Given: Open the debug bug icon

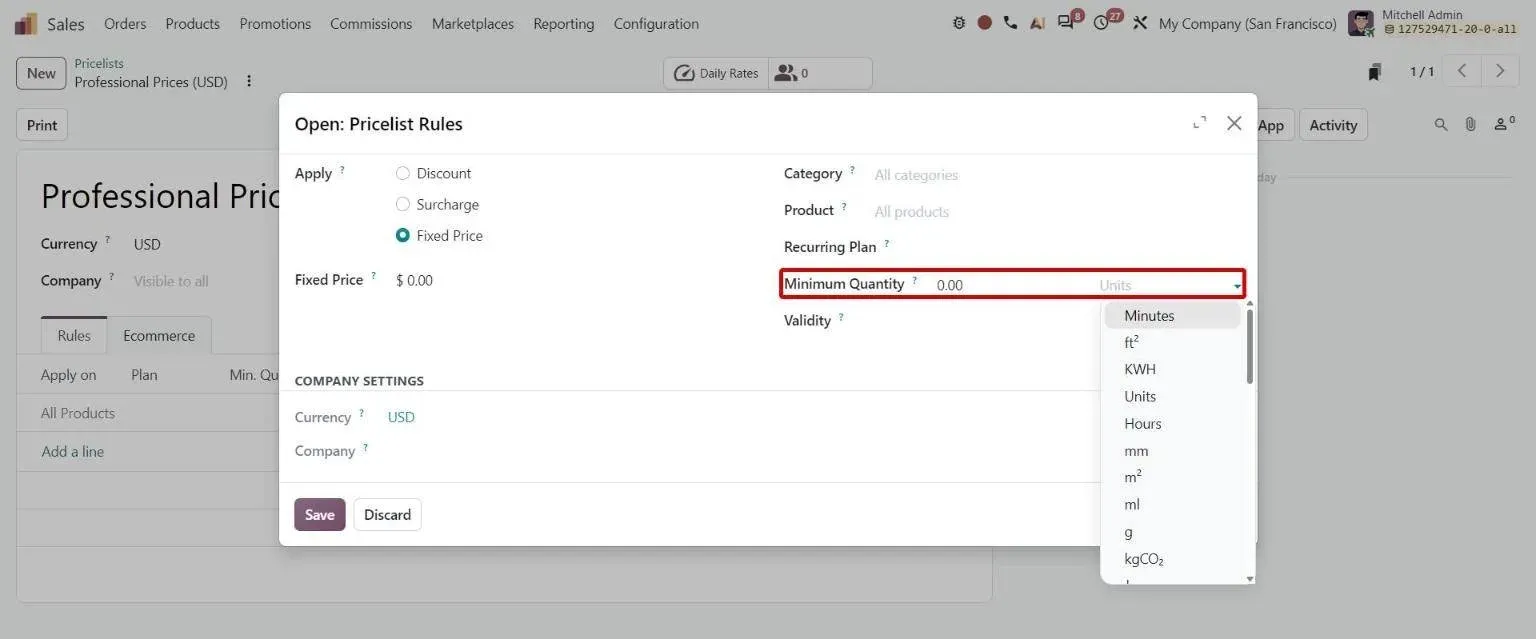Looking at the screenshot, I should click(x=959, y=23).
